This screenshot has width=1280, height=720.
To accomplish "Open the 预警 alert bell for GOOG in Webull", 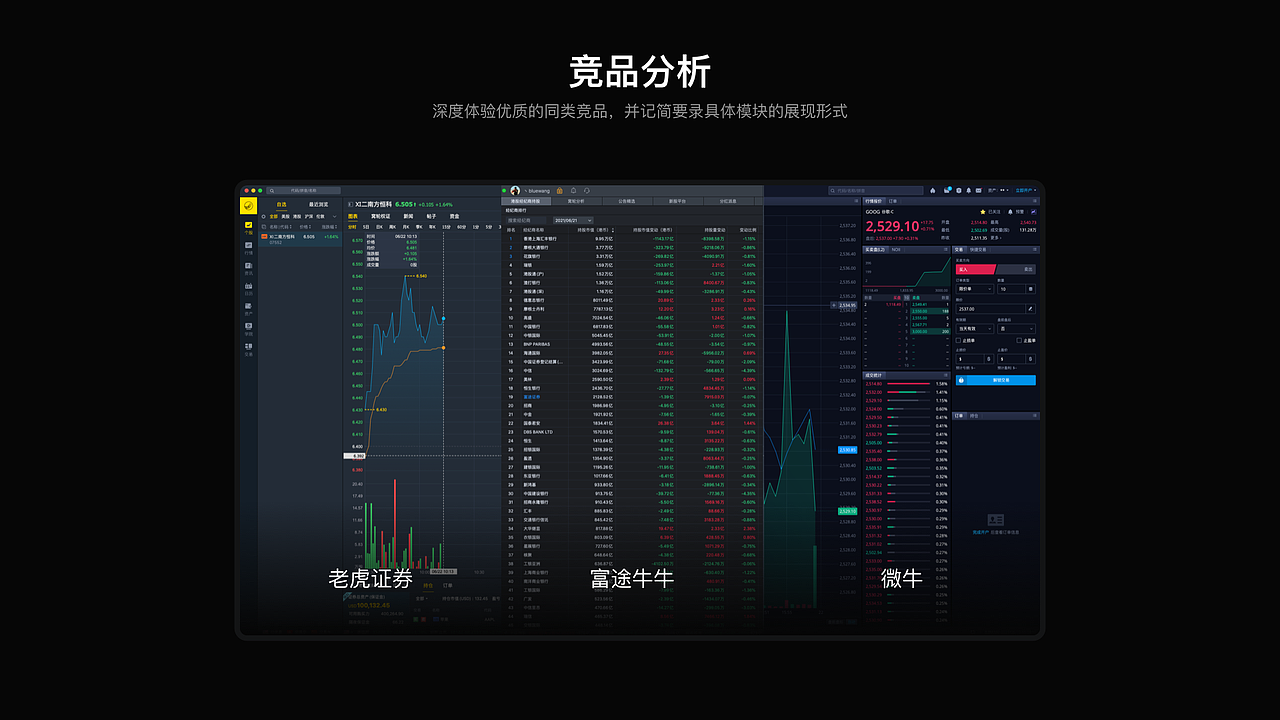I will (1010, 212).
